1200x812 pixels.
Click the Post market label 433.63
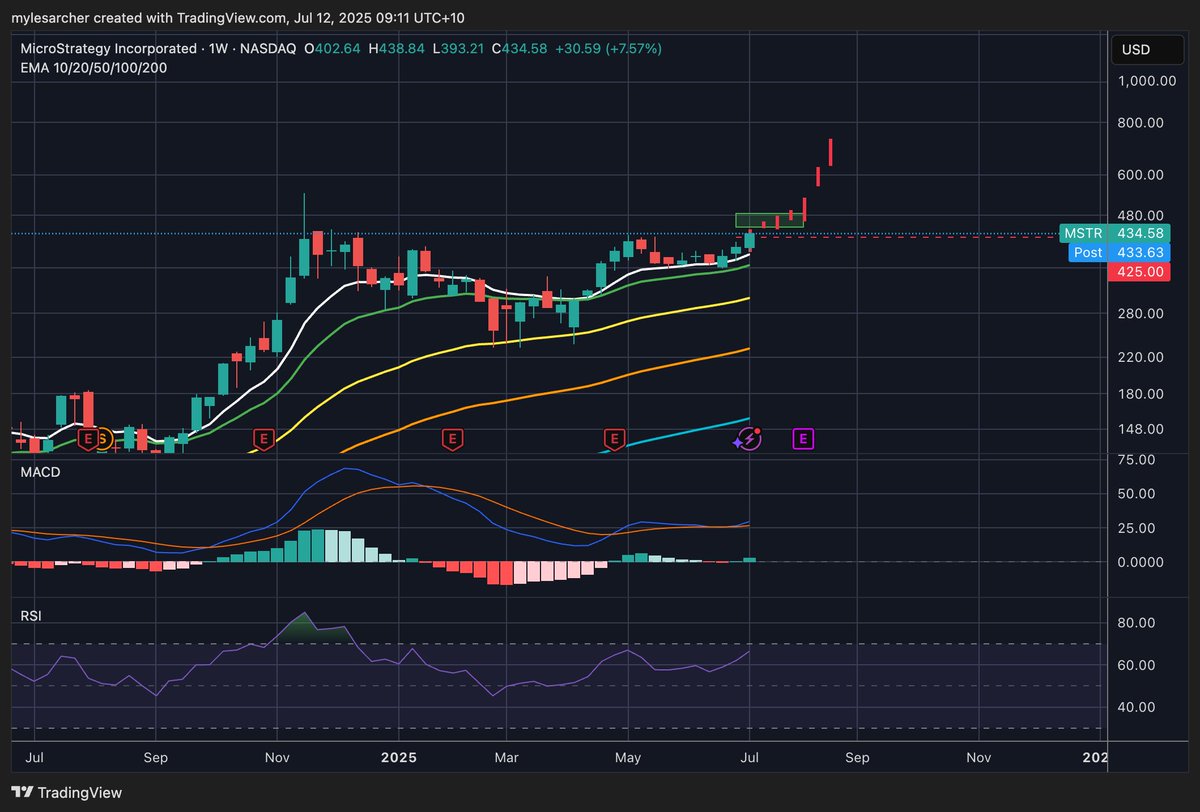tap(1120, 253)
